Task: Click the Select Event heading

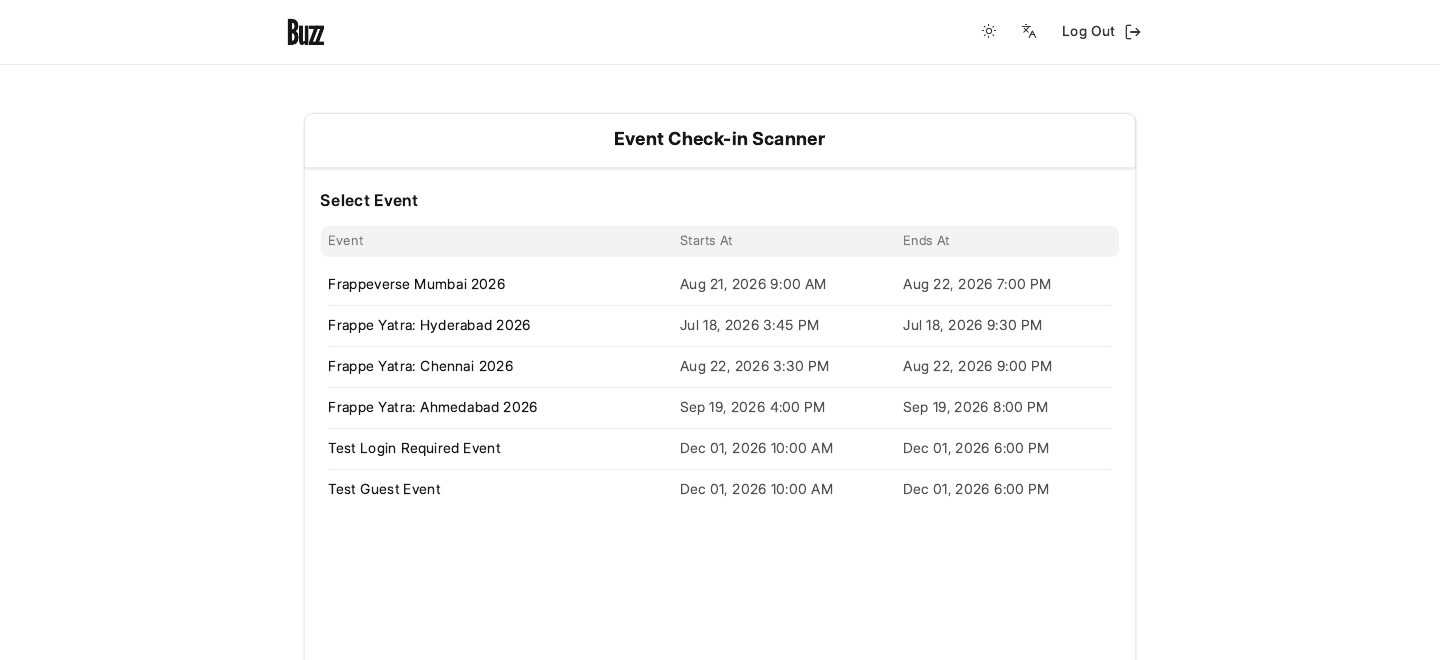Action: pos(369,201)
